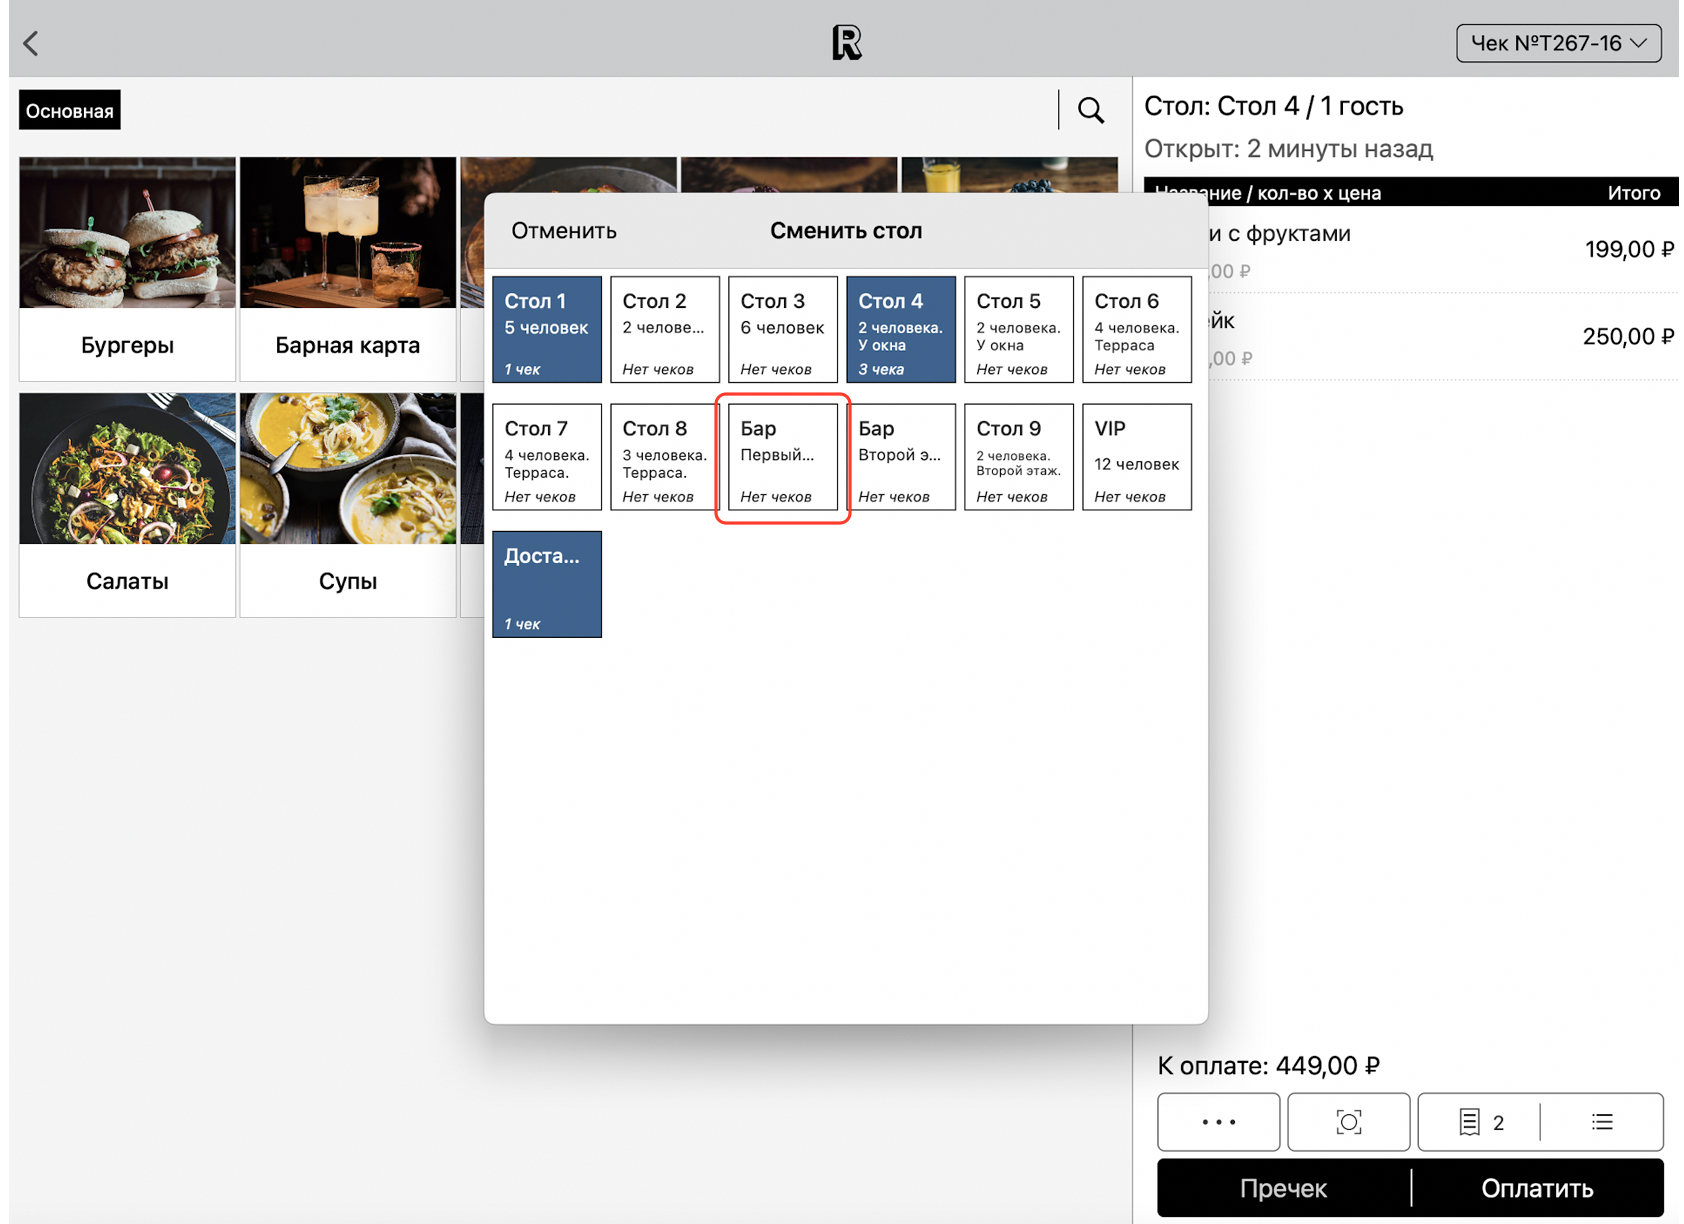1684x1224 pixels.
Task: Click the back arrow icon
Action: 32,43
